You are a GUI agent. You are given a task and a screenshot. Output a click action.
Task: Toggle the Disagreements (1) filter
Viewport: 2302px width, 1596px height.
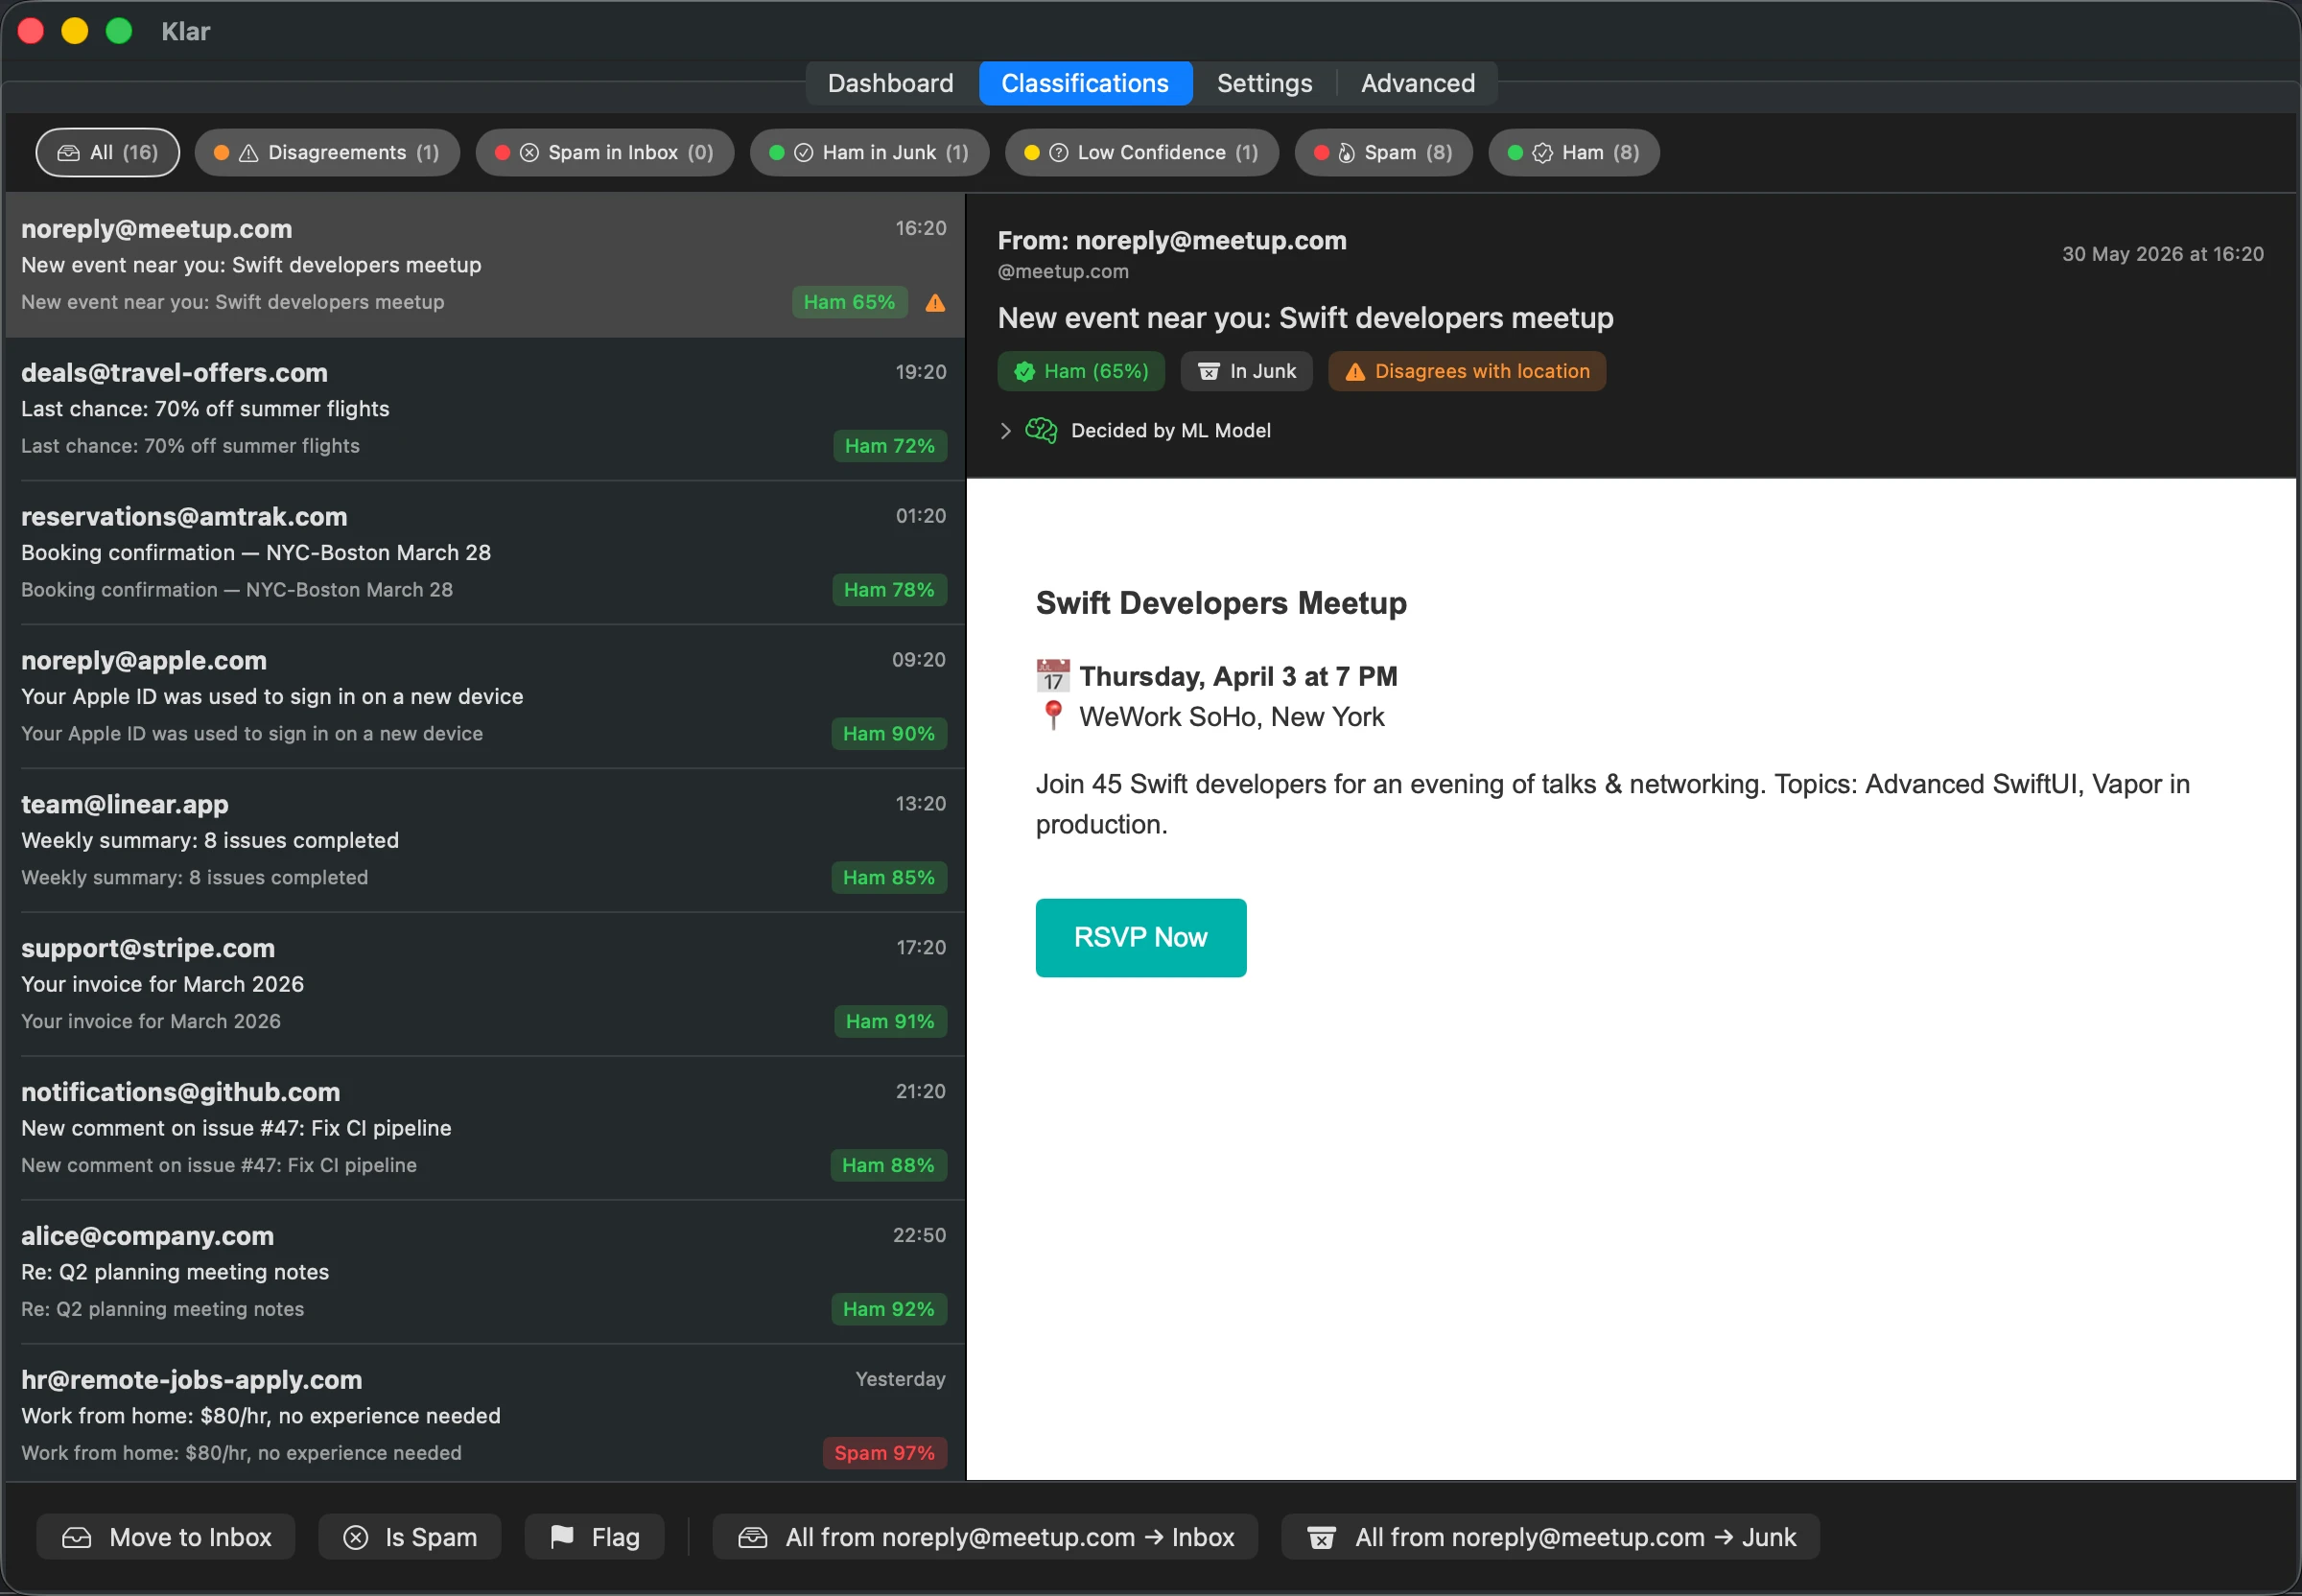click(327, 152)
